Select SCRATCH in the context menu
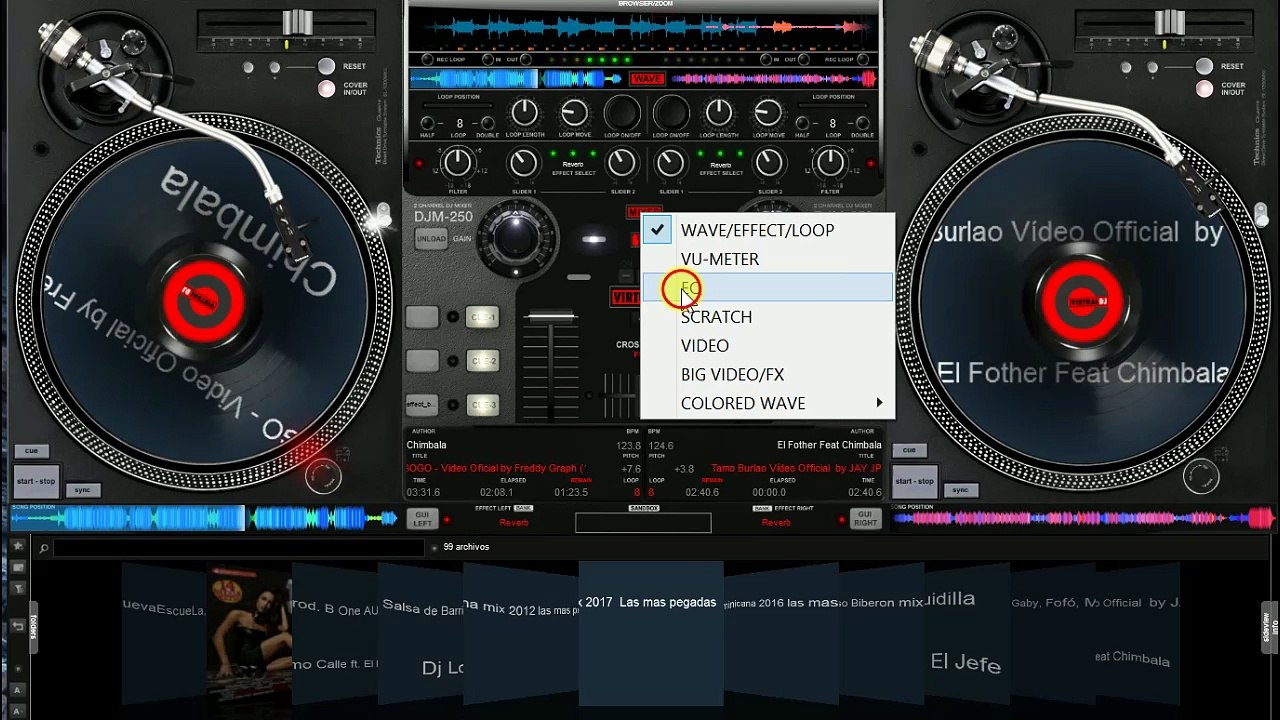1280x720 pixels. pos(767,317)
